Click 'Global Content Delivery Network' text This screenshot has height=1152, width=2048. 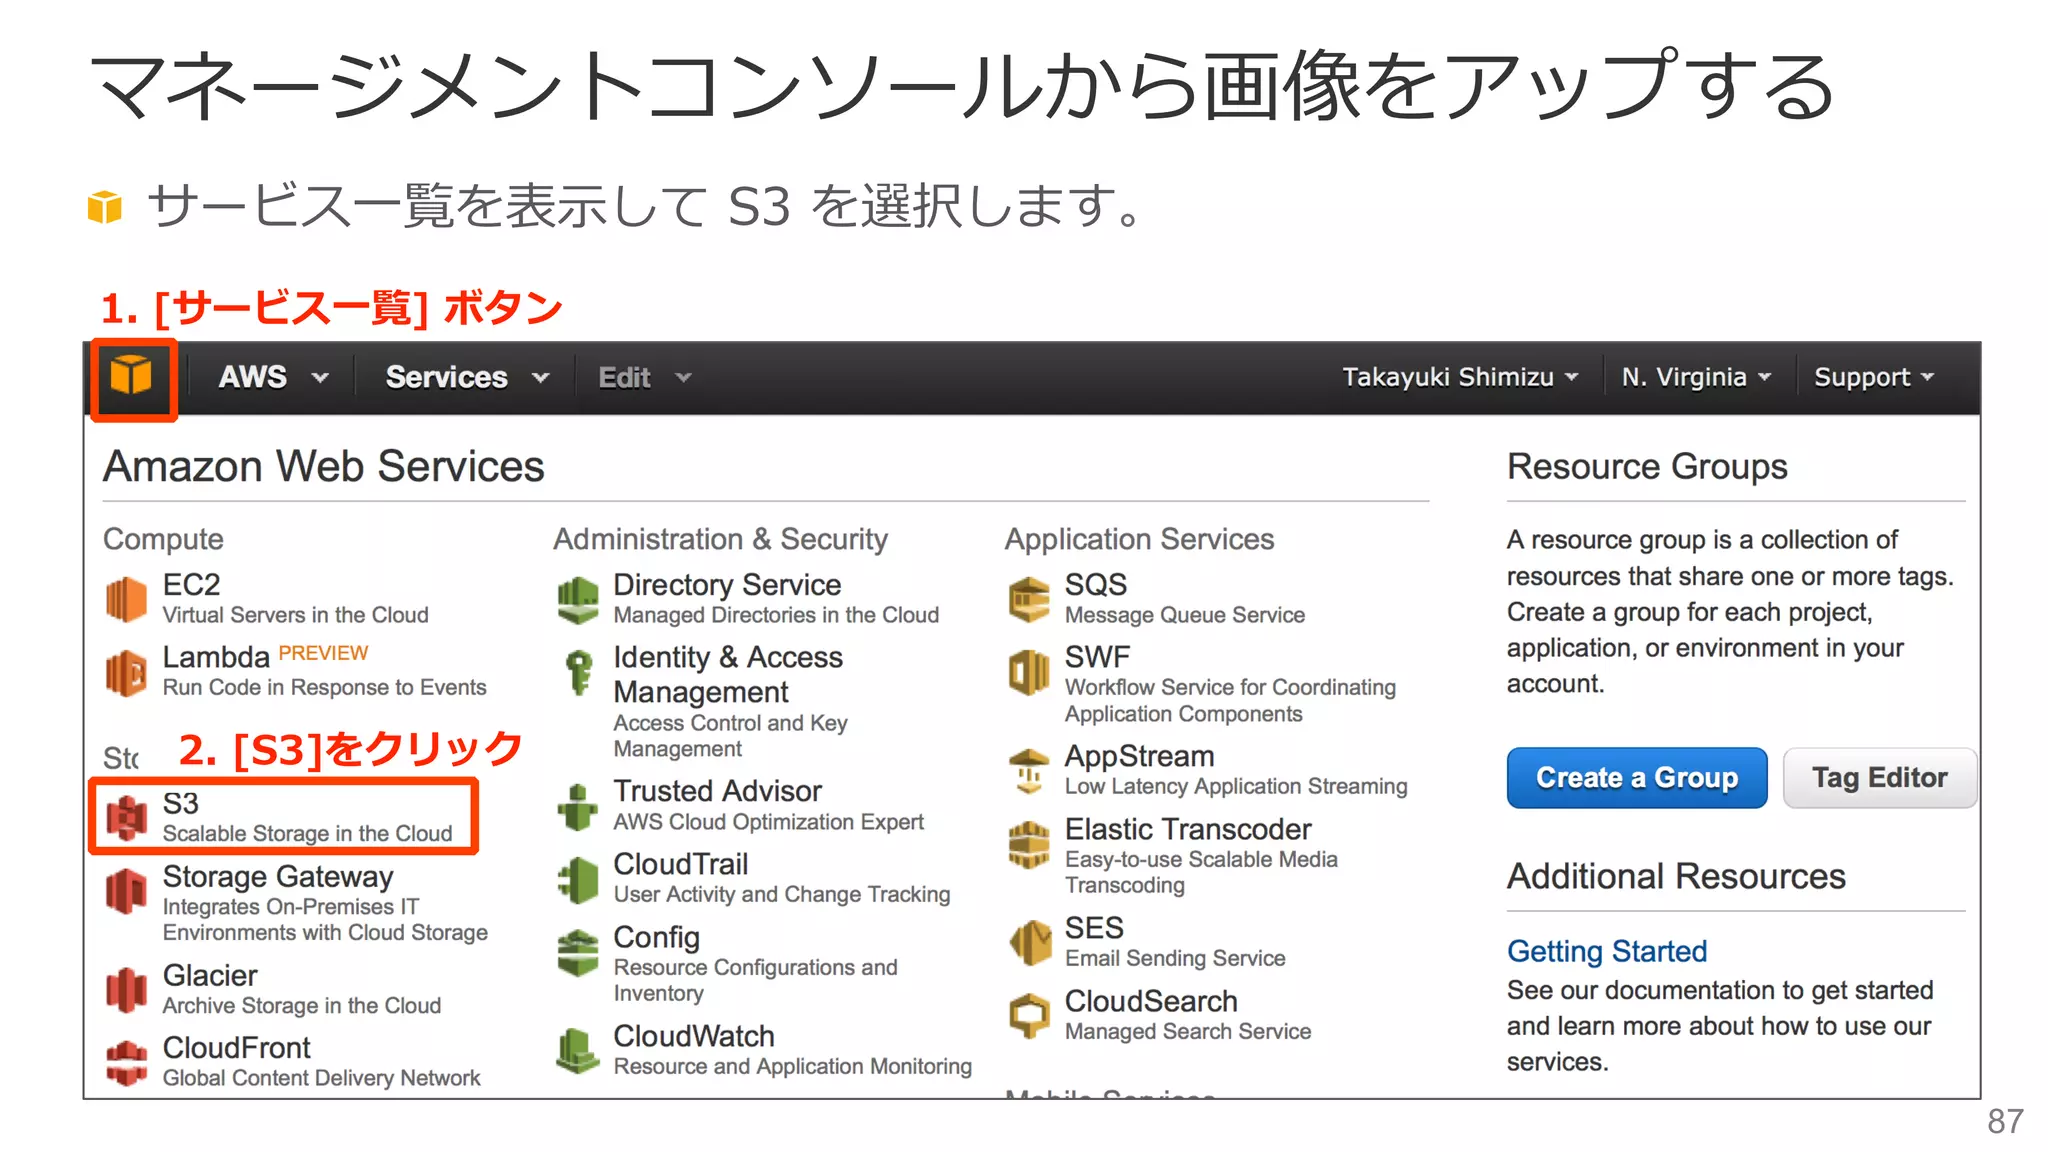coord(321,1077)
